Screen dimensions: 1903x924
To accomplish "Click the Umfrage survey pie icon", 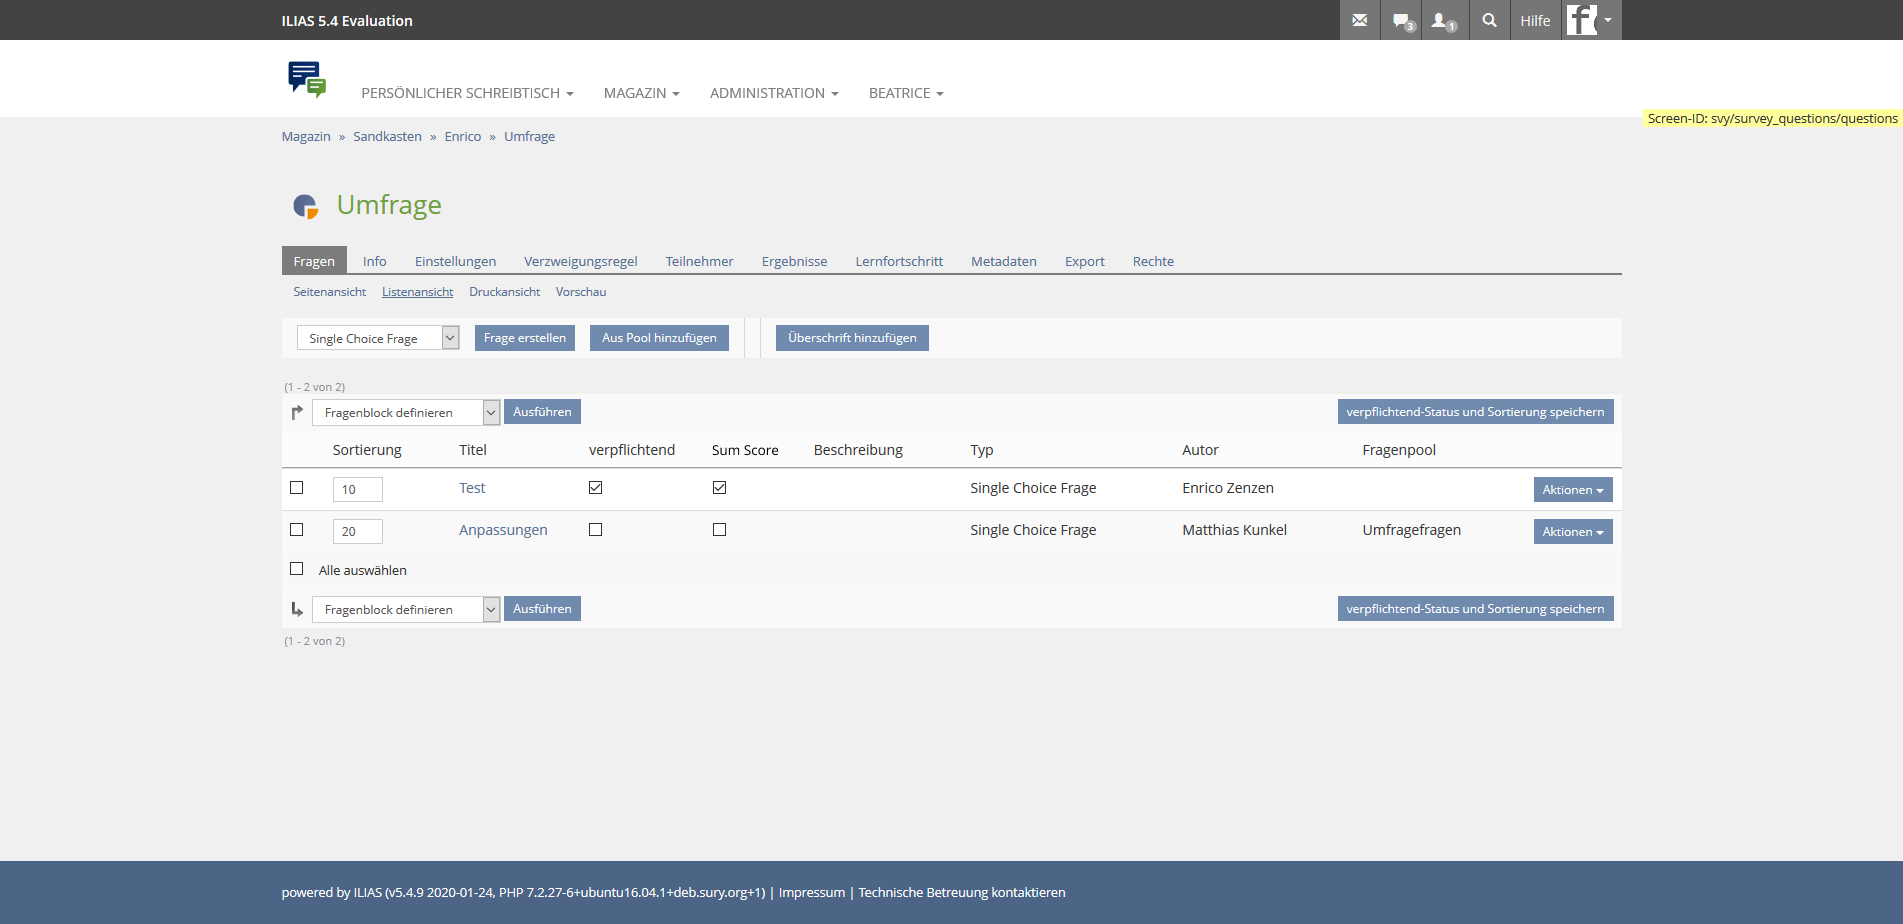I will 305,206.
